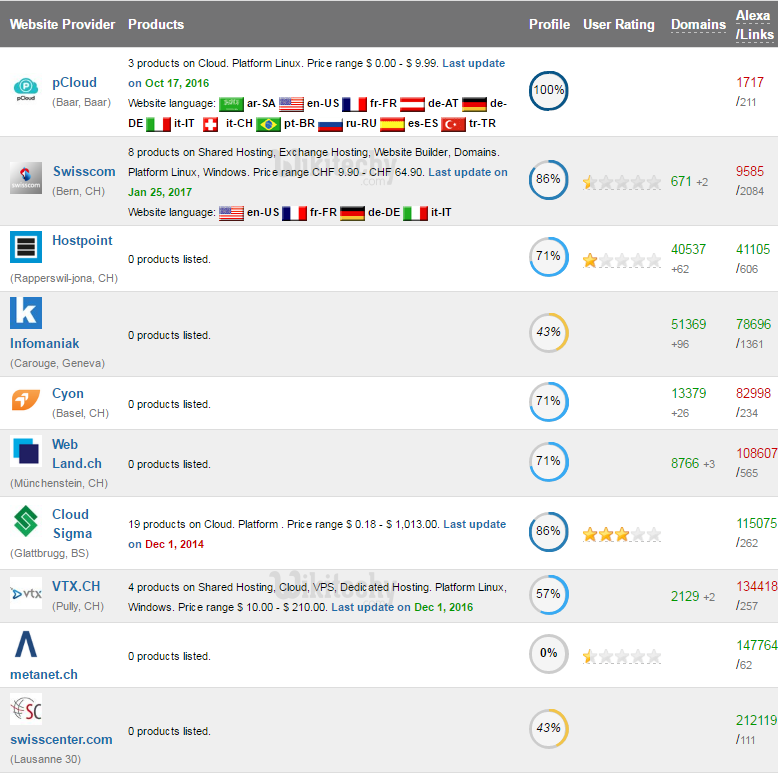The width and height of the screenshot is (778, 773).
Task: Sort by User Rating column header
Action: (619, 25)
